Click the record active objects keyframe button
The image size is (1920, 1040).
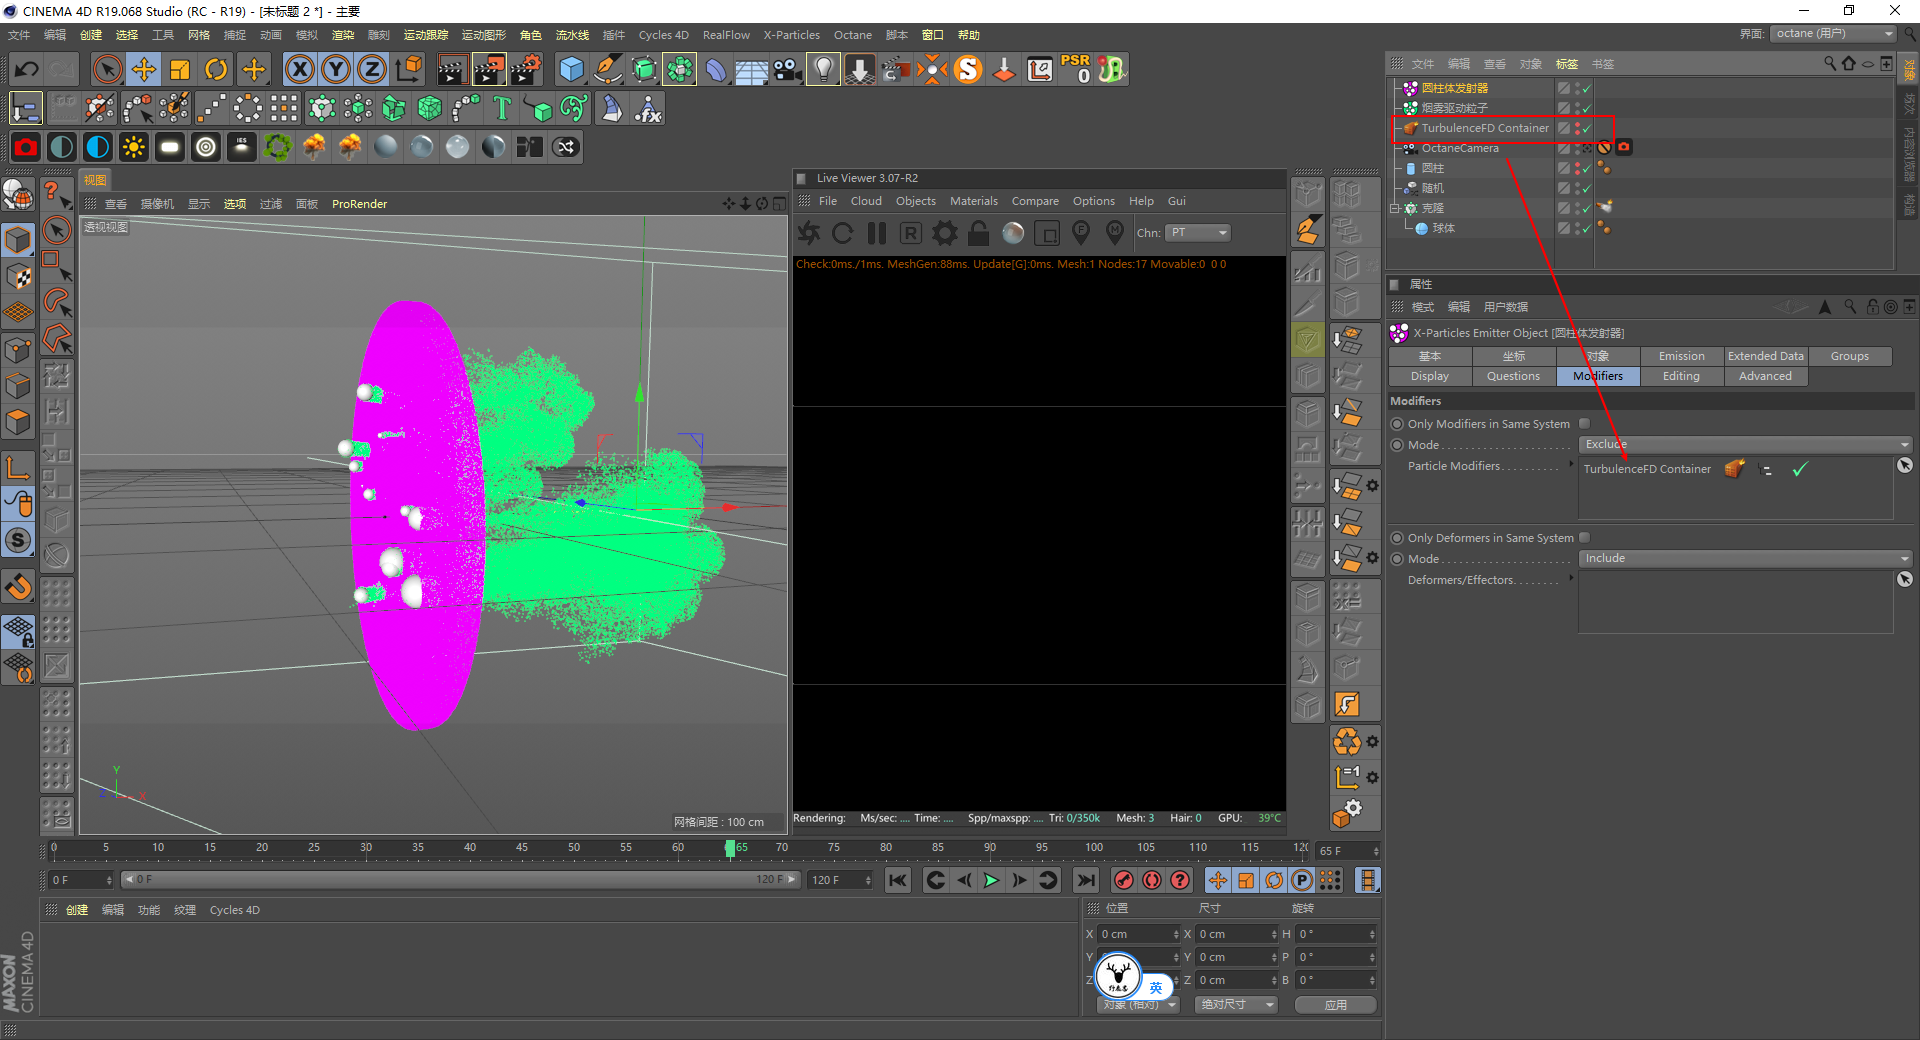click(1124, 880)
